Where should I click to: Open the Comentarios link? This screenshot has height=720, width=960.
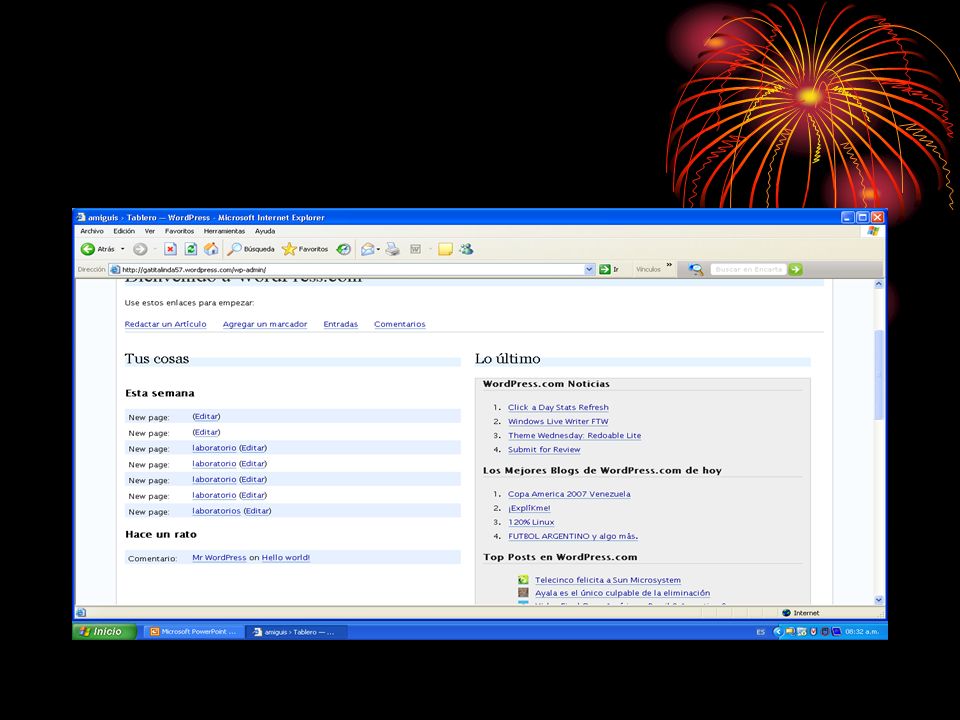[400, 324]
